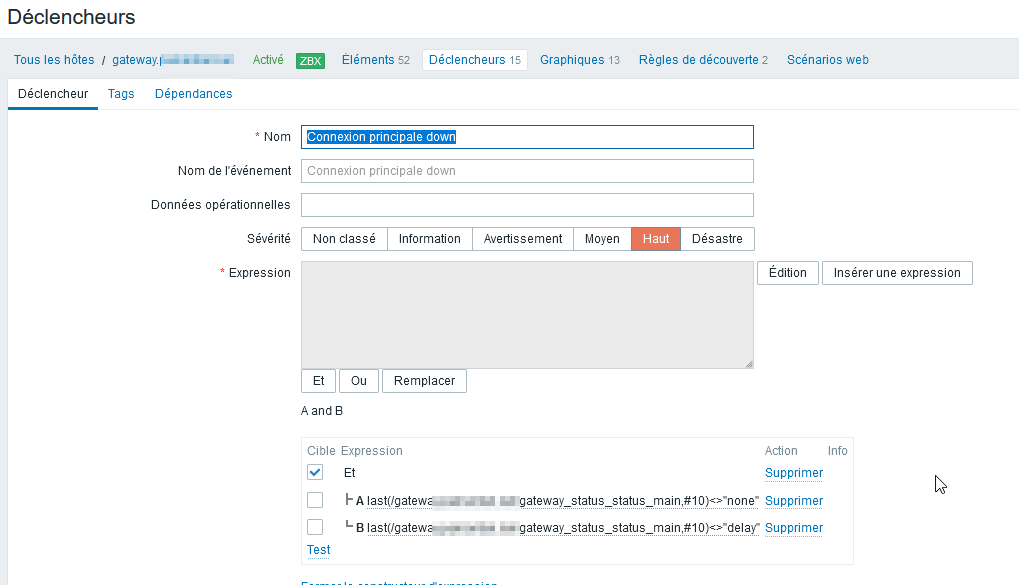1019x585 pixels.
Task: Click the Remplacer button
Action: click(424, 381)
